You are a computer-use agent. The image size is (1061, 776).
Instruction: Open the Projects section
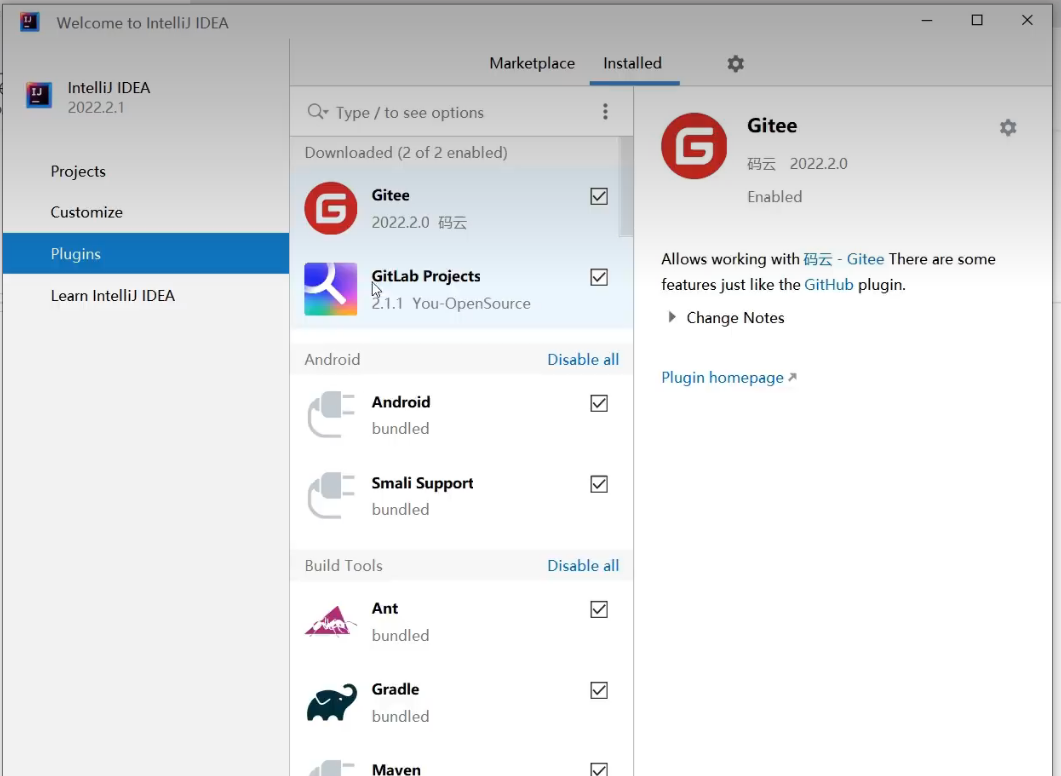point(78,171)
